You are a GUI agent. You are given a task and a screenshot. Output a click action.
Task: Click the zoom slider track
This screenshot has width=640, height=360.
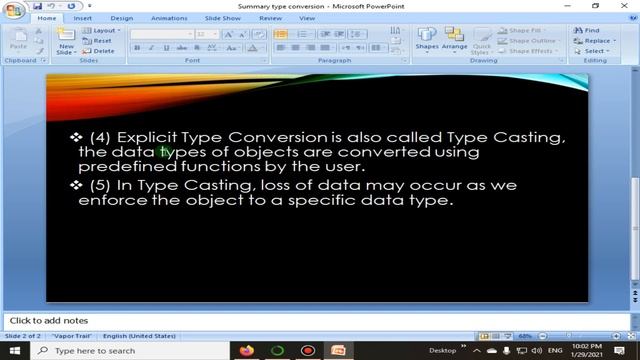(580, 336)
